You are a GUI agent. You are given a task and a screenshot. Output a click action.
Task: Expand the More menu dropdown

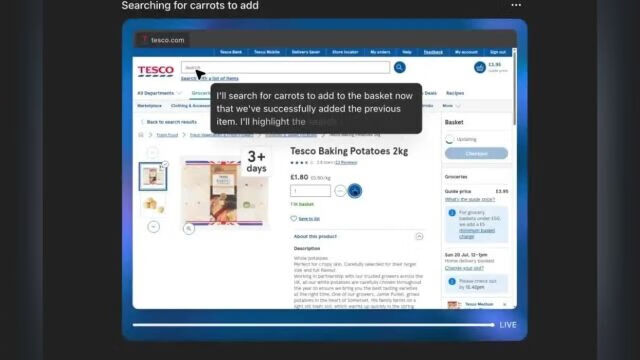451,106
